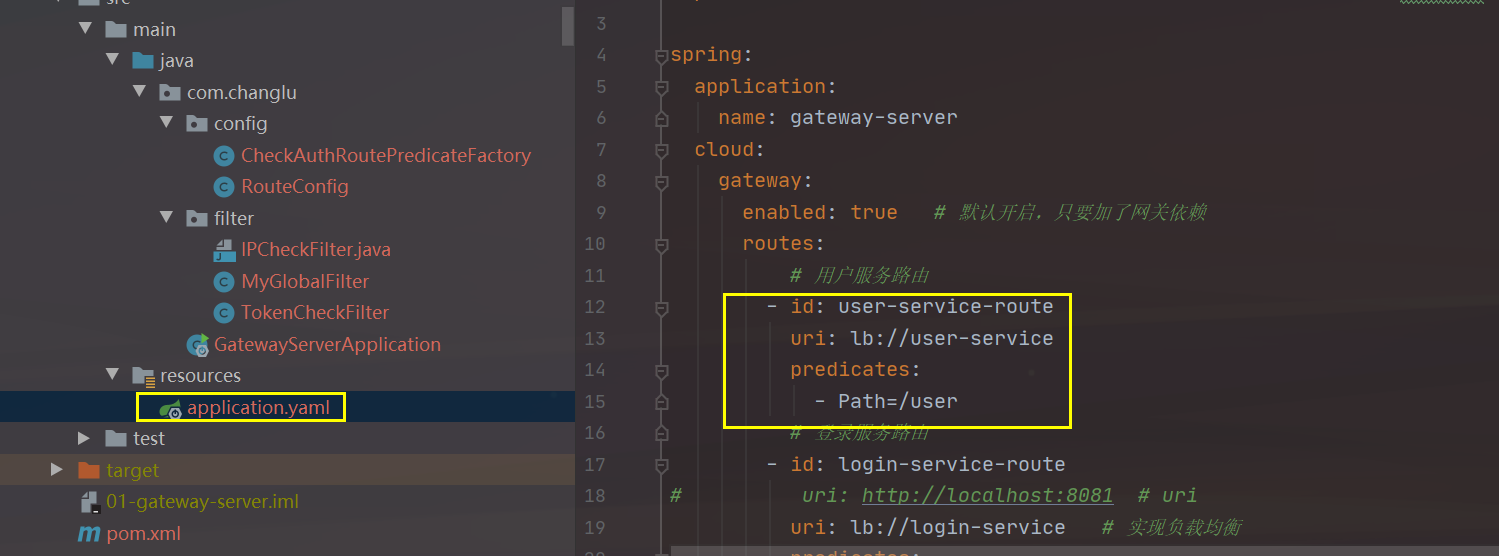The height and width of the screenshot is (556, 1499).
Task: Click the config package icon
Action: (x=197, y=124)
